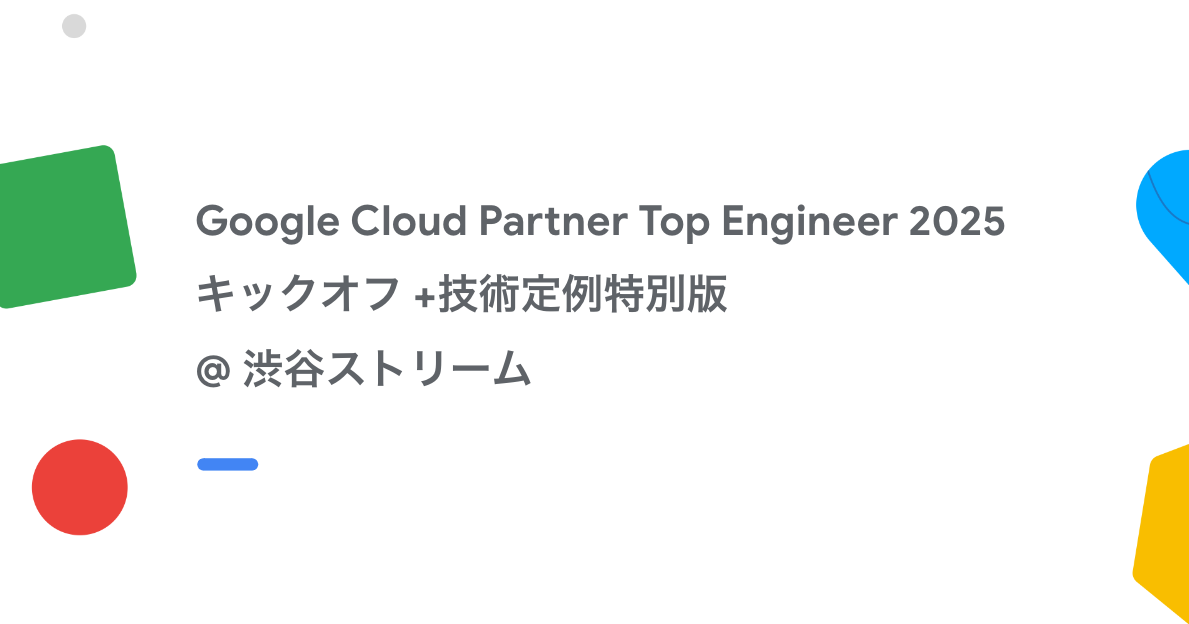Select the word Top in title
Image resolution: width=1189 pixels, height=624 pixels.
click(x=674, y=223)
